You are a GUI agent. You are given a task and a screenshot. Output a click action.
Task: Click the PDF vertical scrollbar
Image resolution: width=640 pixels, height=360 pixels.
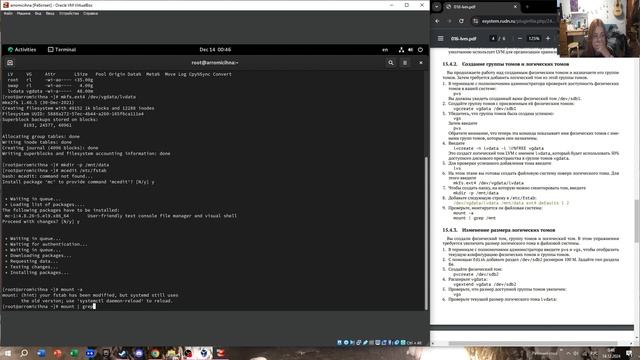637,220
